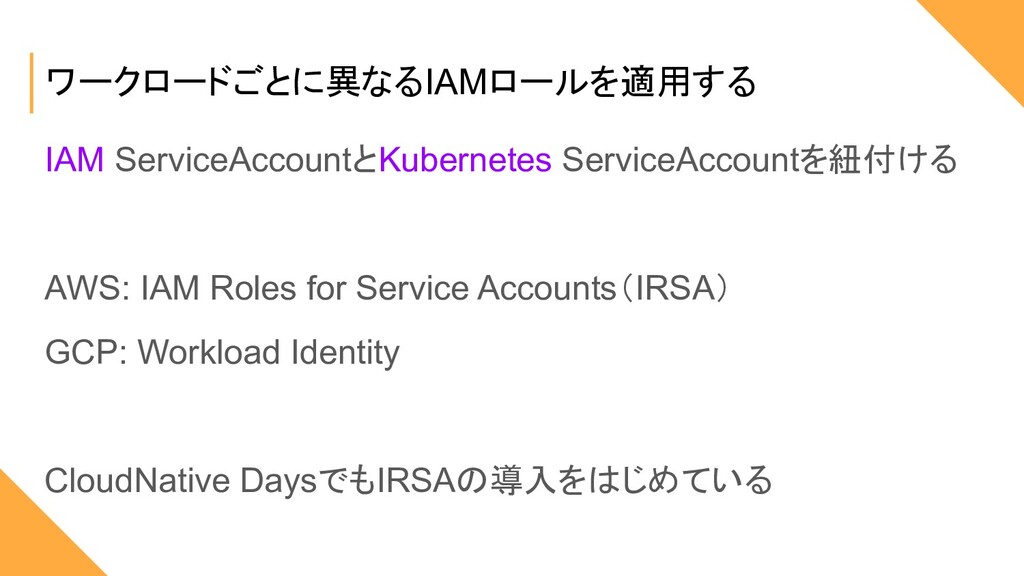Viewport: 1024px width, 576px height.
Task: Click the orange vertical bar beside title
Action: click(31, 83)
